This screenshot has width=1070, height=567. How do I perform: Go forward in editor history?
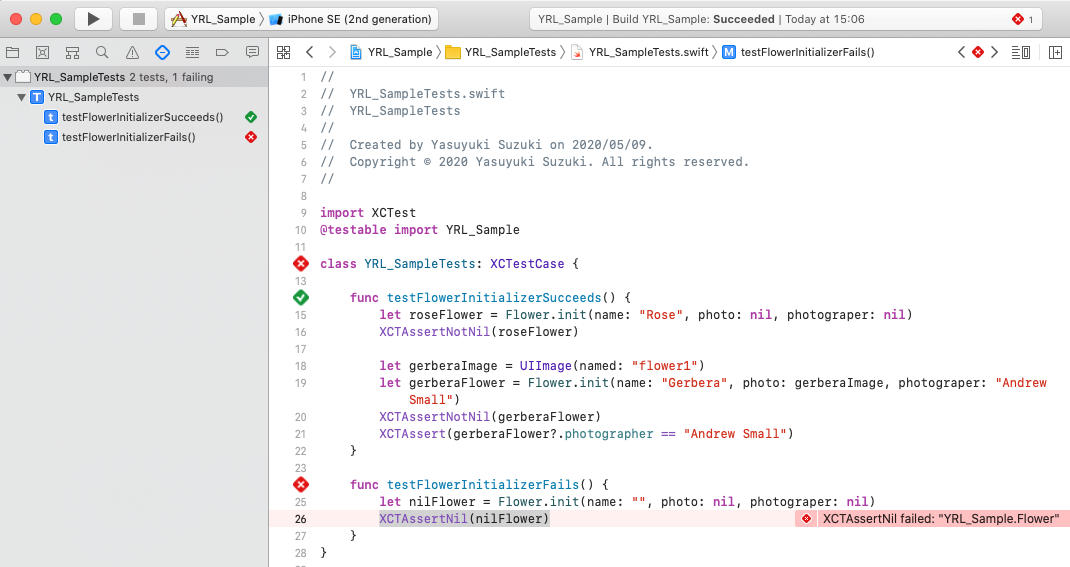pyautogui.click(x=332, y=53)
